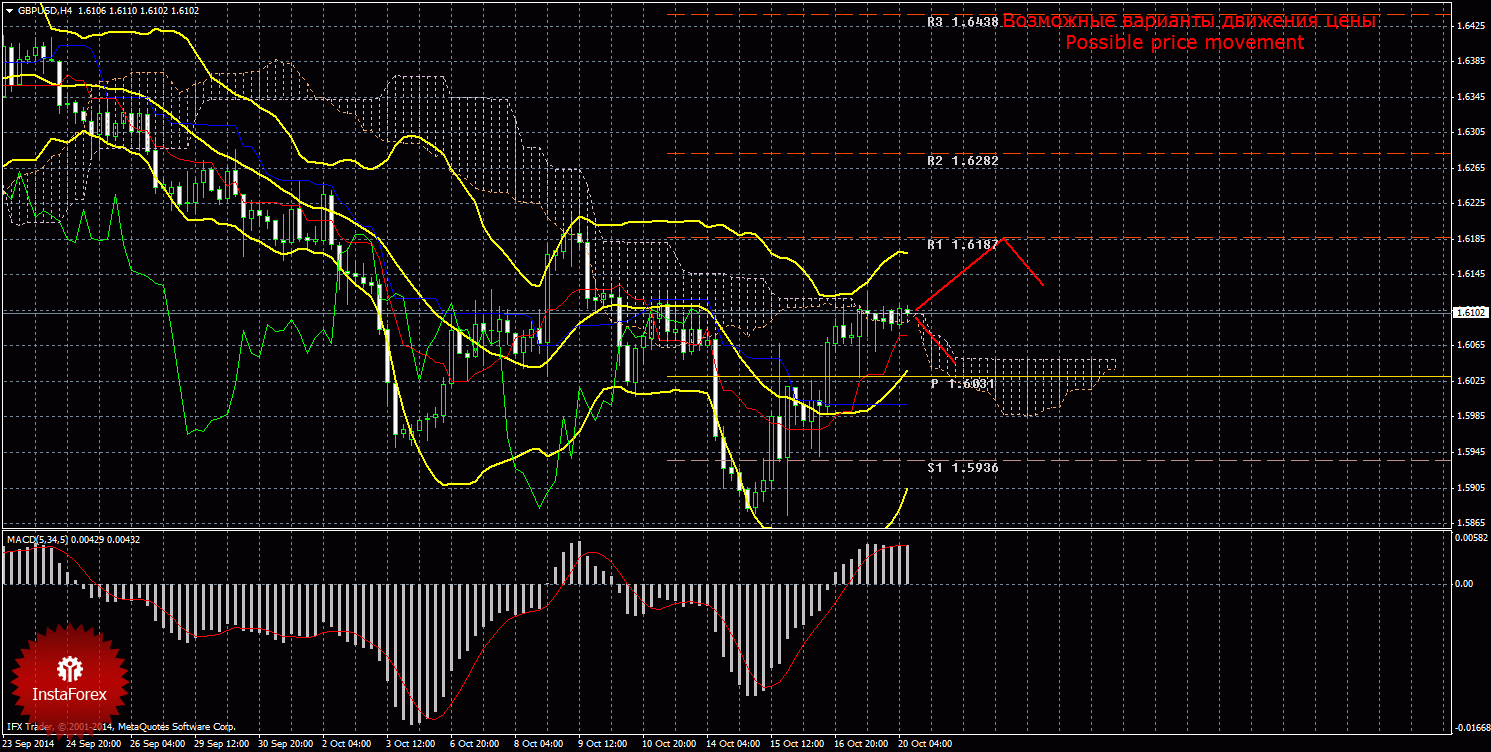This screenshot has height=752, width=1491.
Task: Click the MACD scale value 0.00582
Action: click(1468, 538)
